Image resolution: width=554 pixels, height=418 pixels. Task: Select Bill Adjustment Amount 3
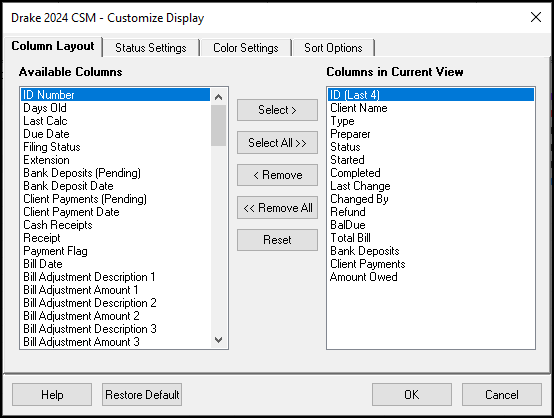pos(115,342)
